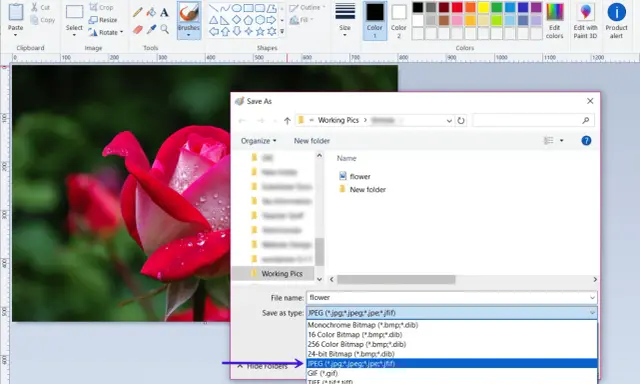Pick the yellow color swatch
This screenshot has height=384, width=640.
(483, 7)
